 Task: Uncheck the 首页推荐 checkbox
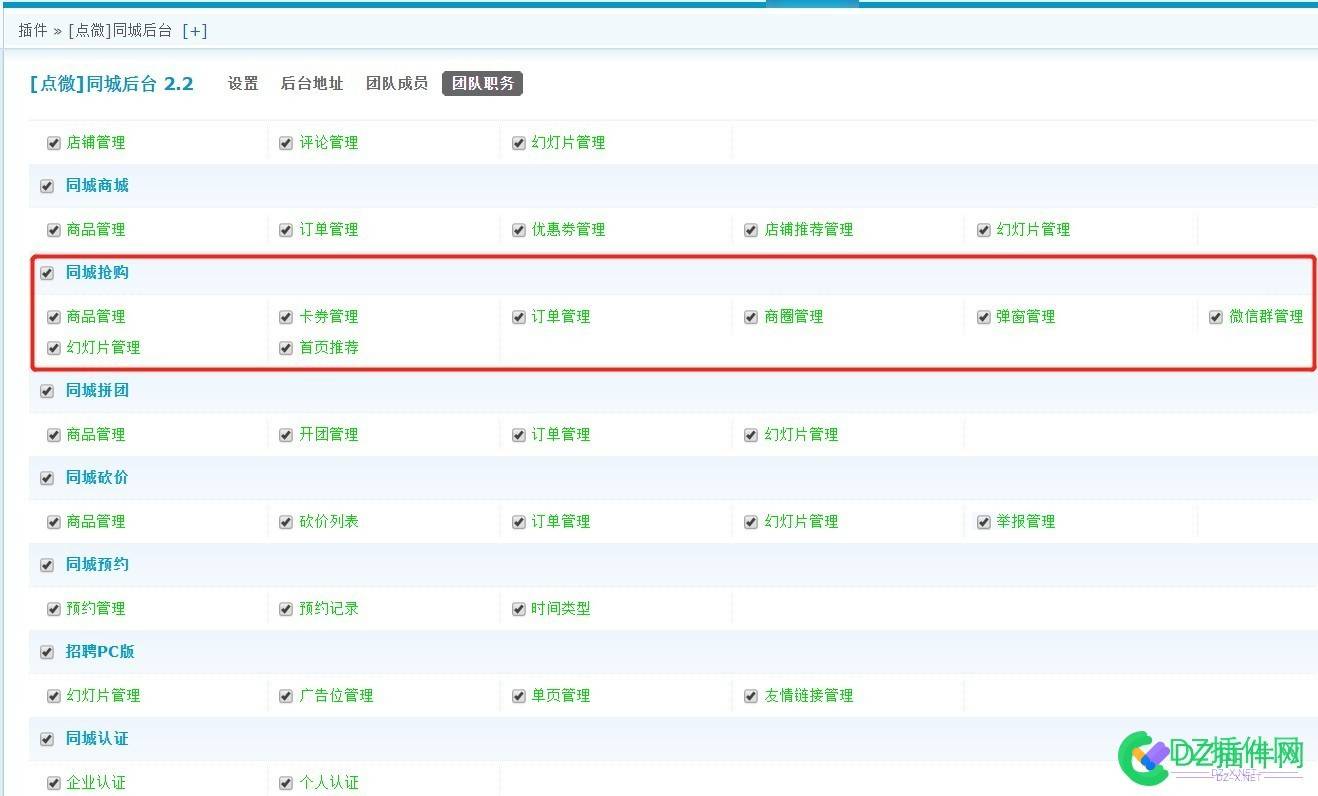pos(286,348)
